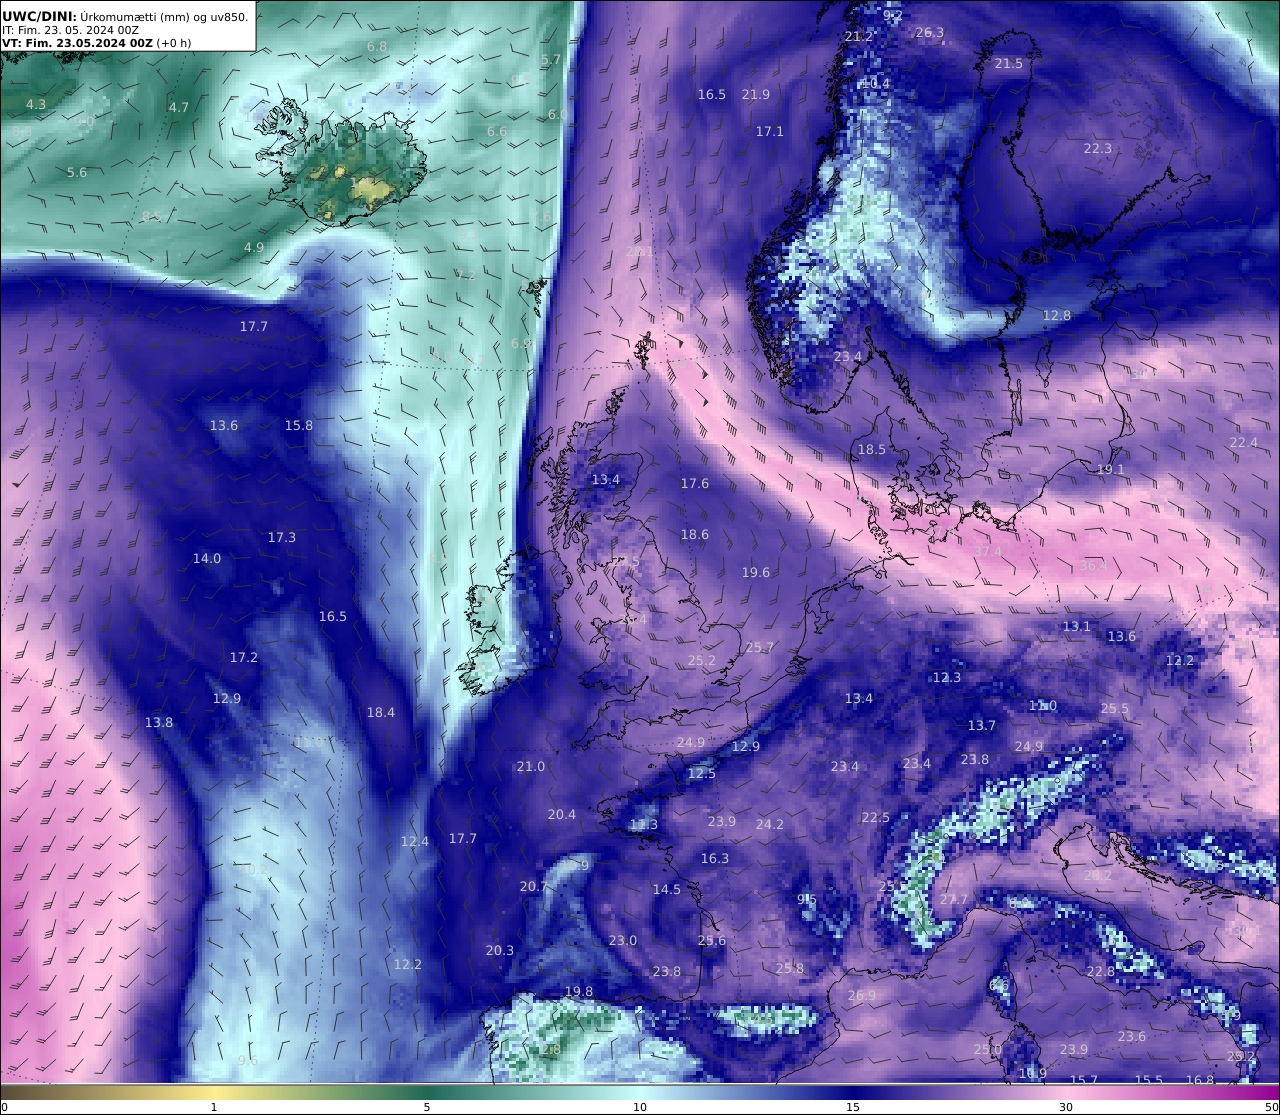Click the 30 tick on the color scale

coord(1066,1107)
